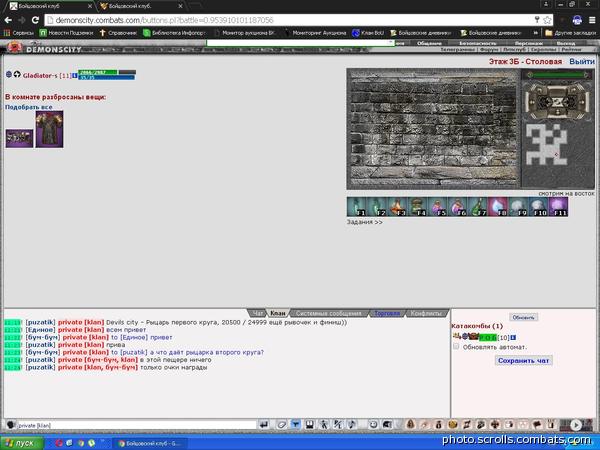Pick up the small purple-background item

pyautogui.click(x=20, y=138)
